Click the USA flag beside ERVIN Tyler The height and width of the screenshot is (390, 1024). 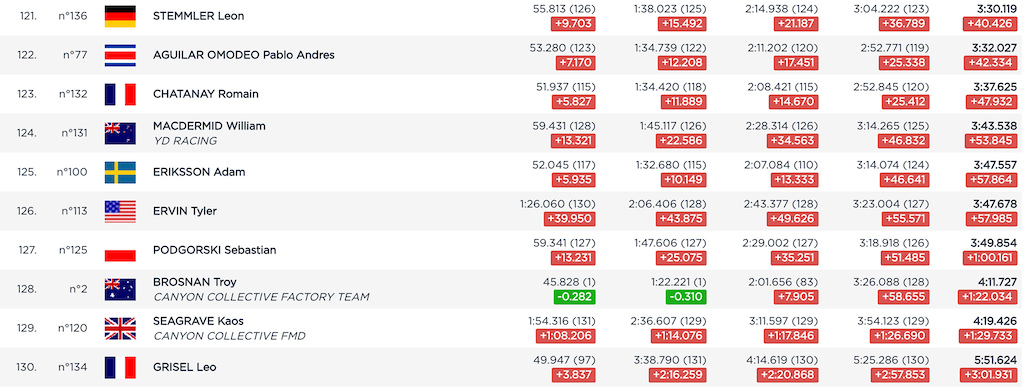point(120,212)
